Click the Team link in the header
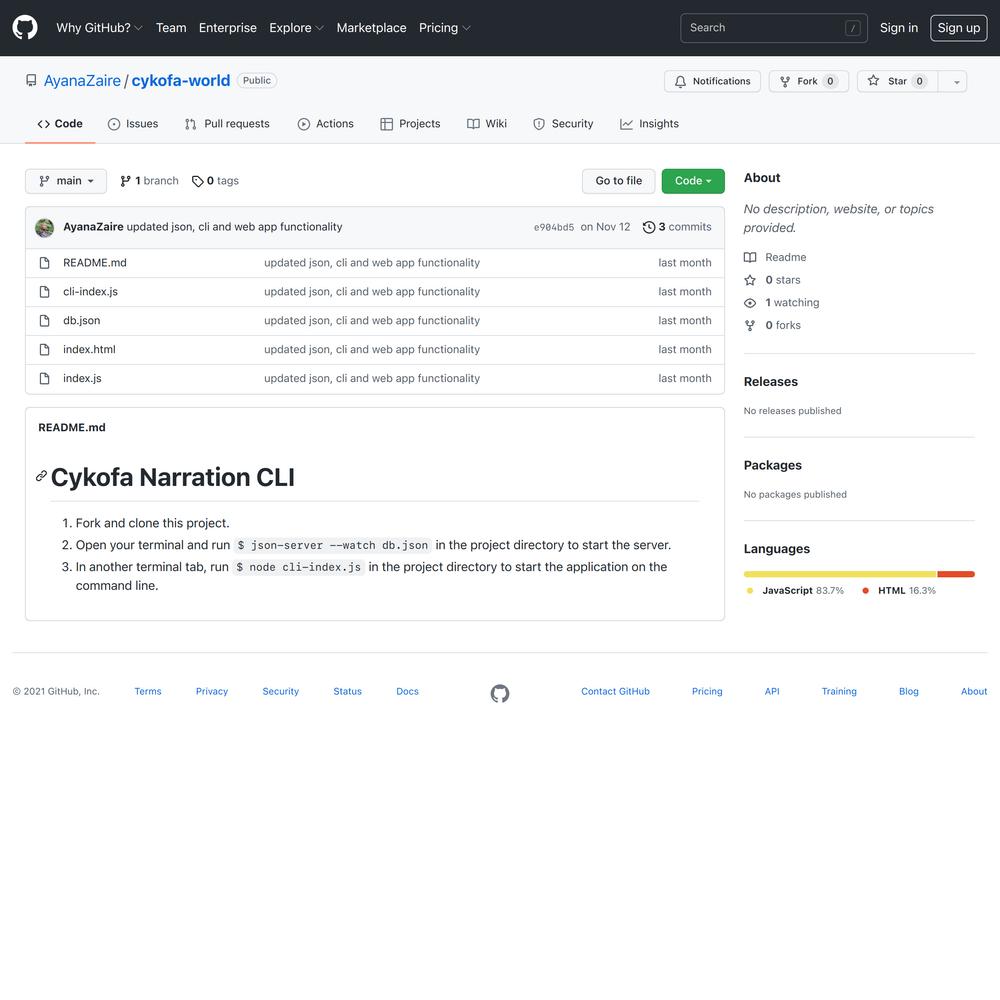 coord(171,28)
